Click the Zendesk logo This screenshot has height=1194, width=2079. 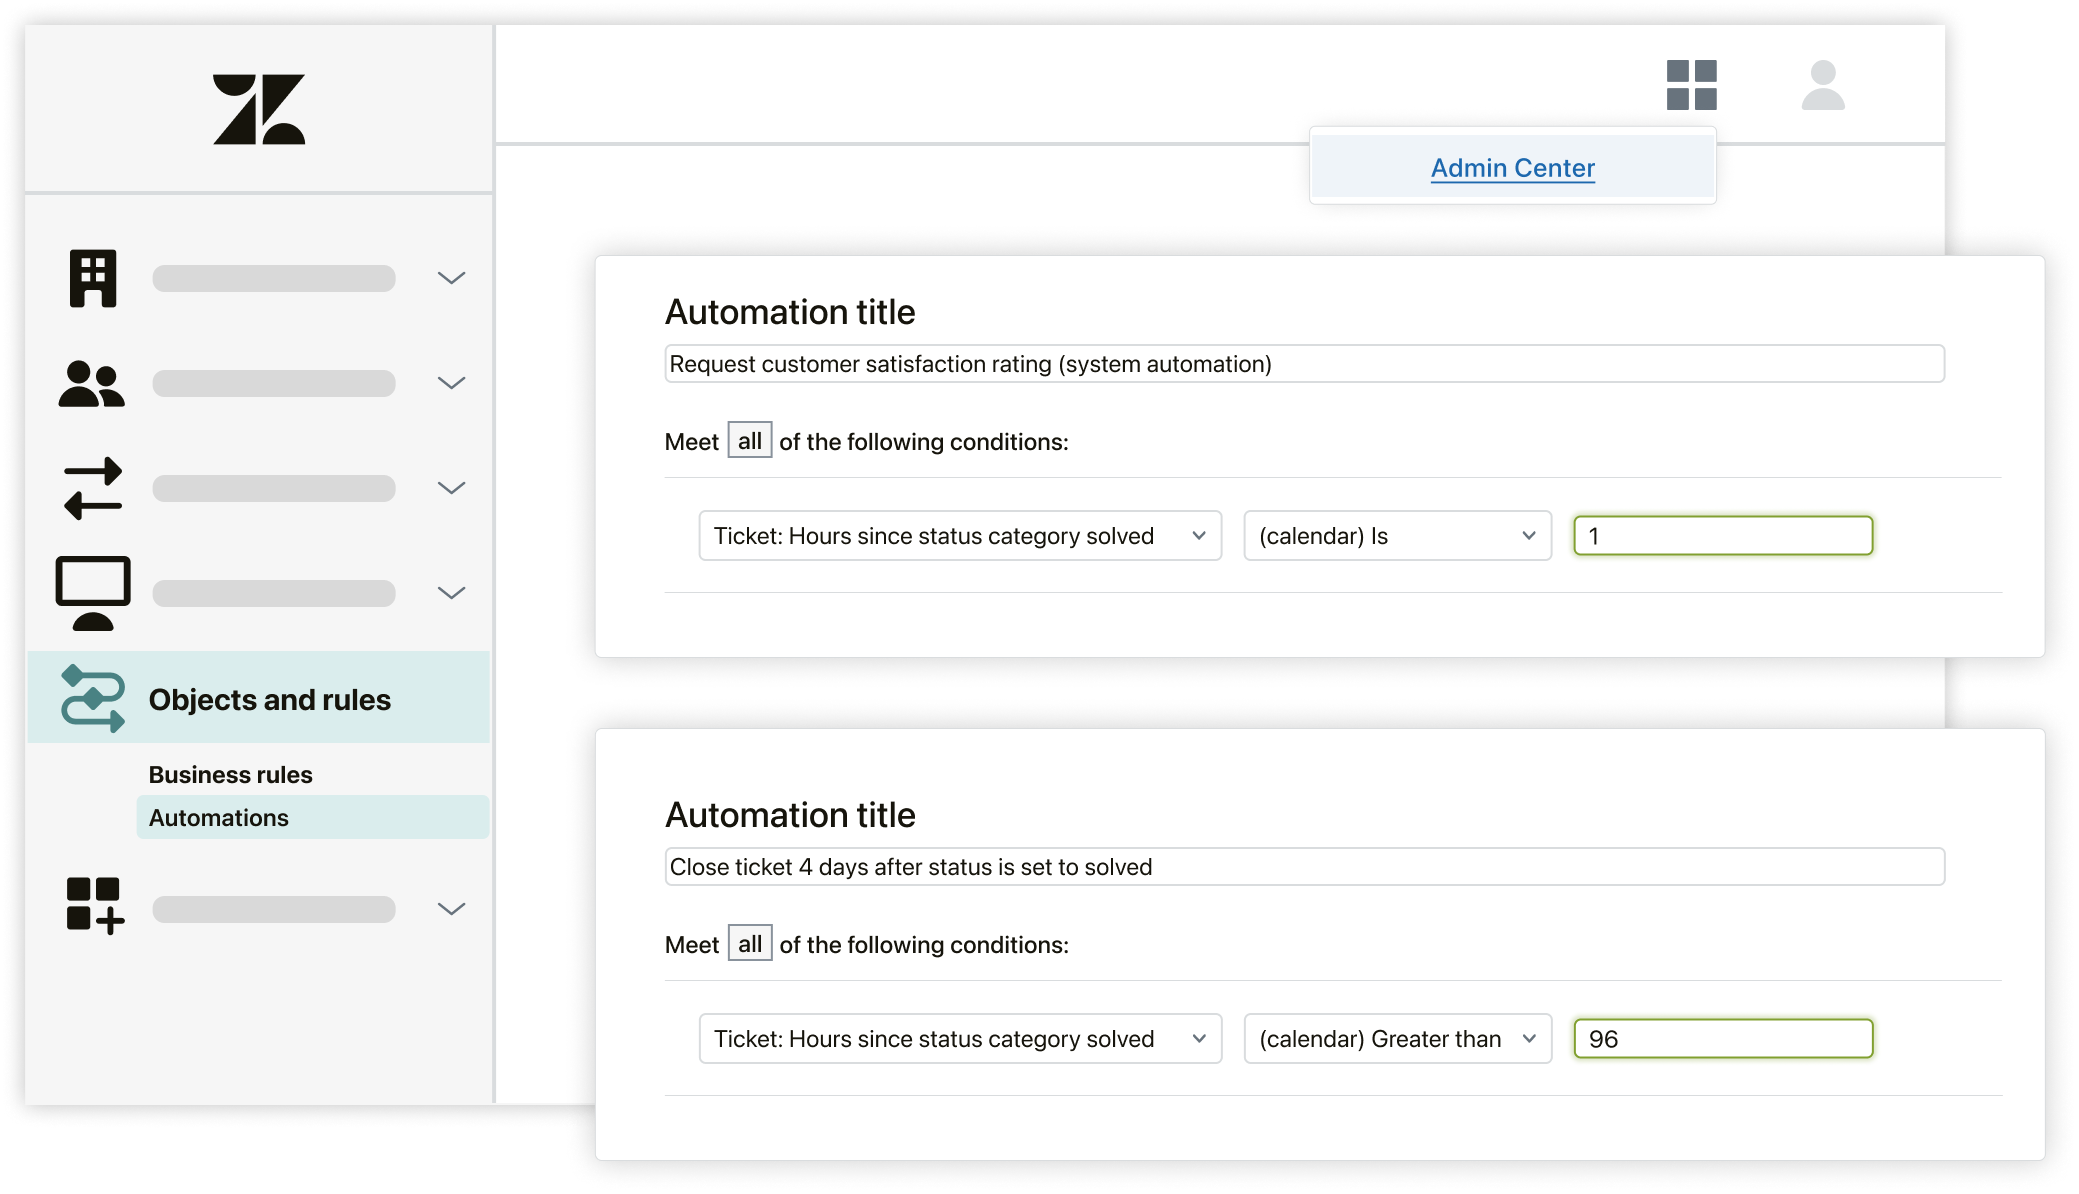tap(259, 109)
